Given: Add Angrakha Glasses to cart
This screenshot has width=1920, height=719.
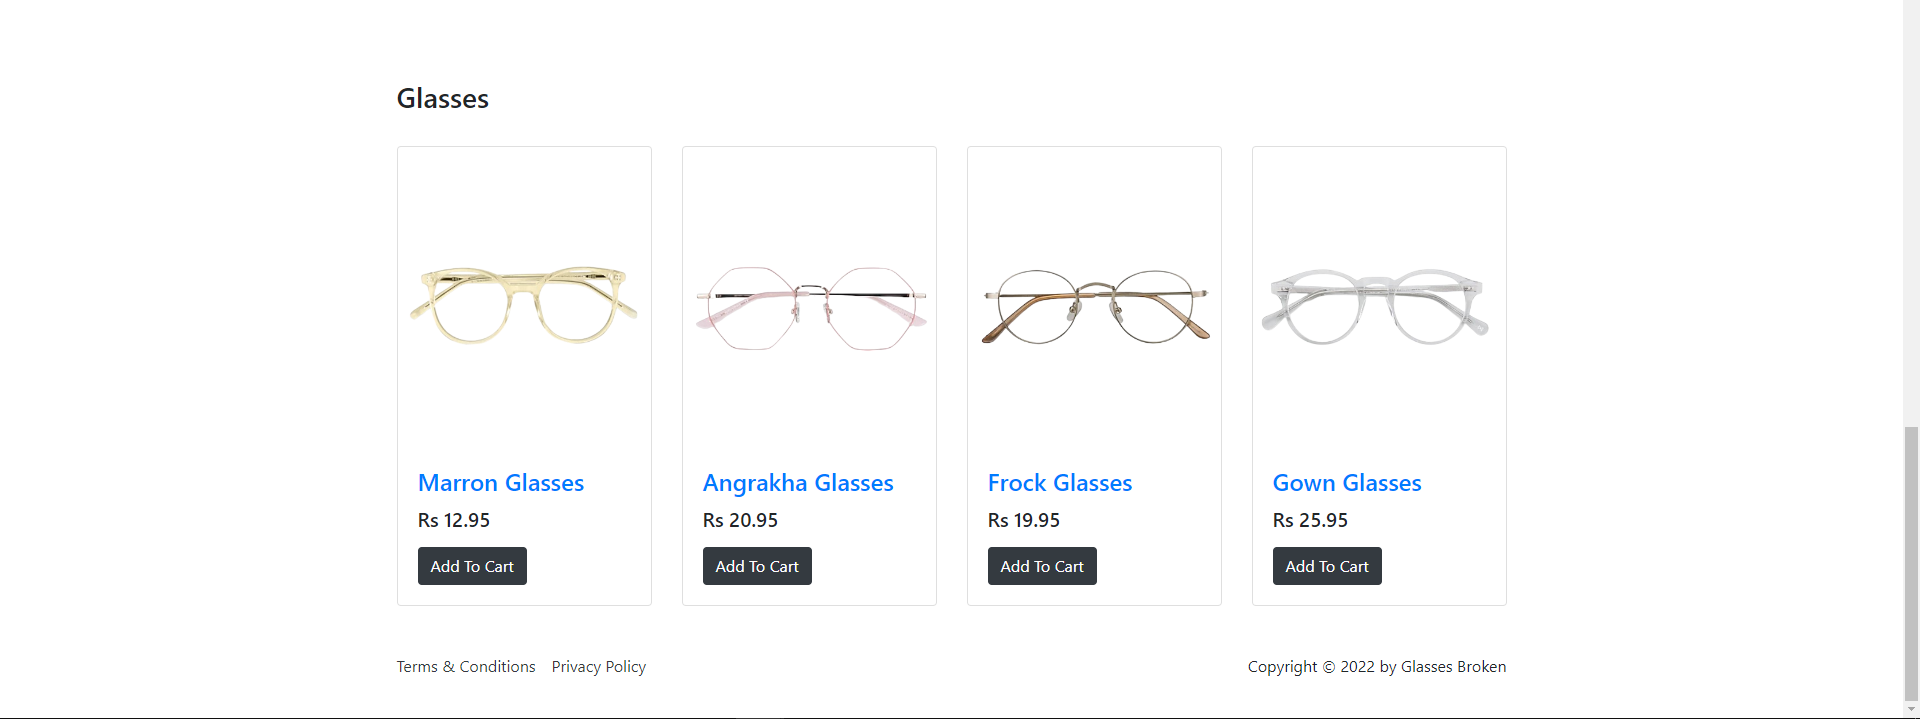Looking at the screenshot, I should pyautogui.click(x=757, y=565).
